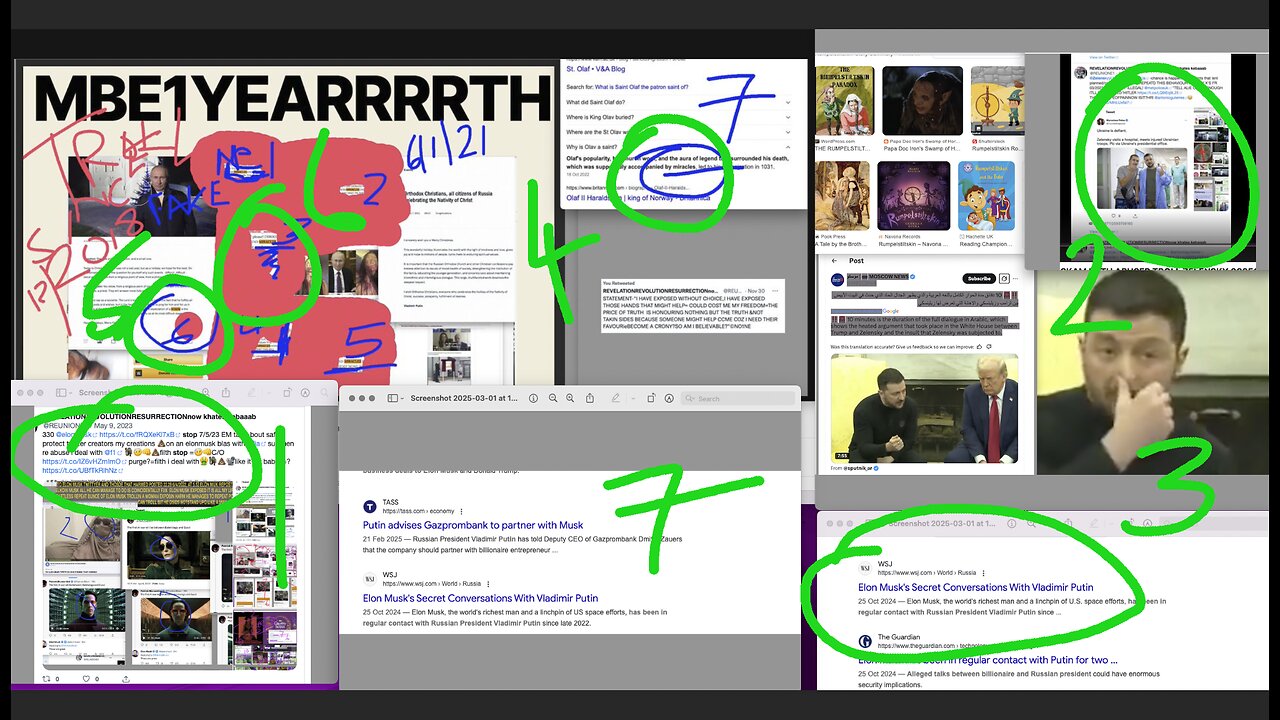Open "What is Saint Olaf the patron saint of?" search link
The width and height of the screenshot is (1280, 720).
[641, 87]
